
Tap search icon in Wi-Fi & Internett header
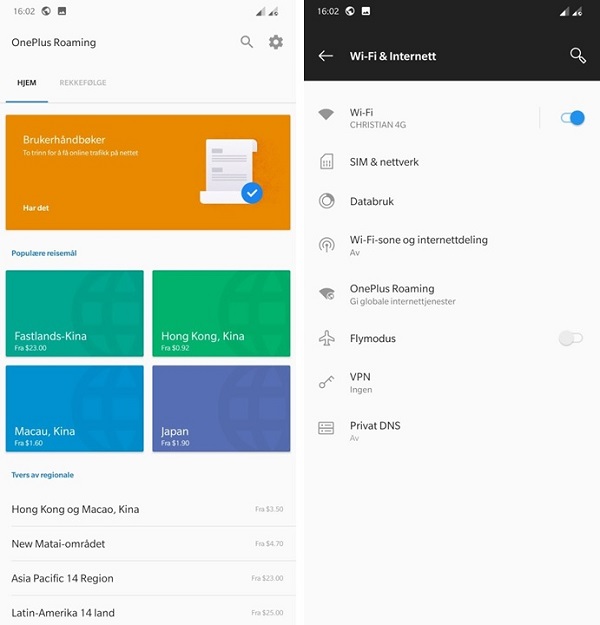point(577,56)
